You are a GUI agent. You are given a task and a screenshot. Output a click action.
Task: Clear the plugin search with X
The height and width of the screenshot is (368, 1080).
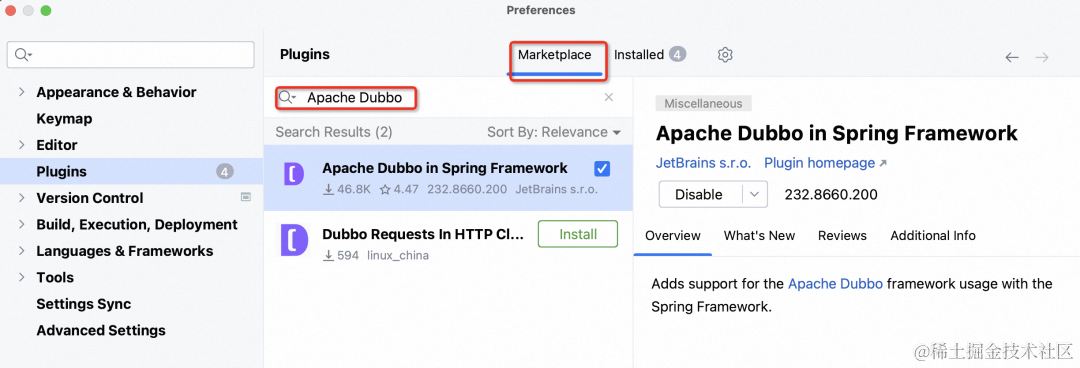[x=609, y=97]
